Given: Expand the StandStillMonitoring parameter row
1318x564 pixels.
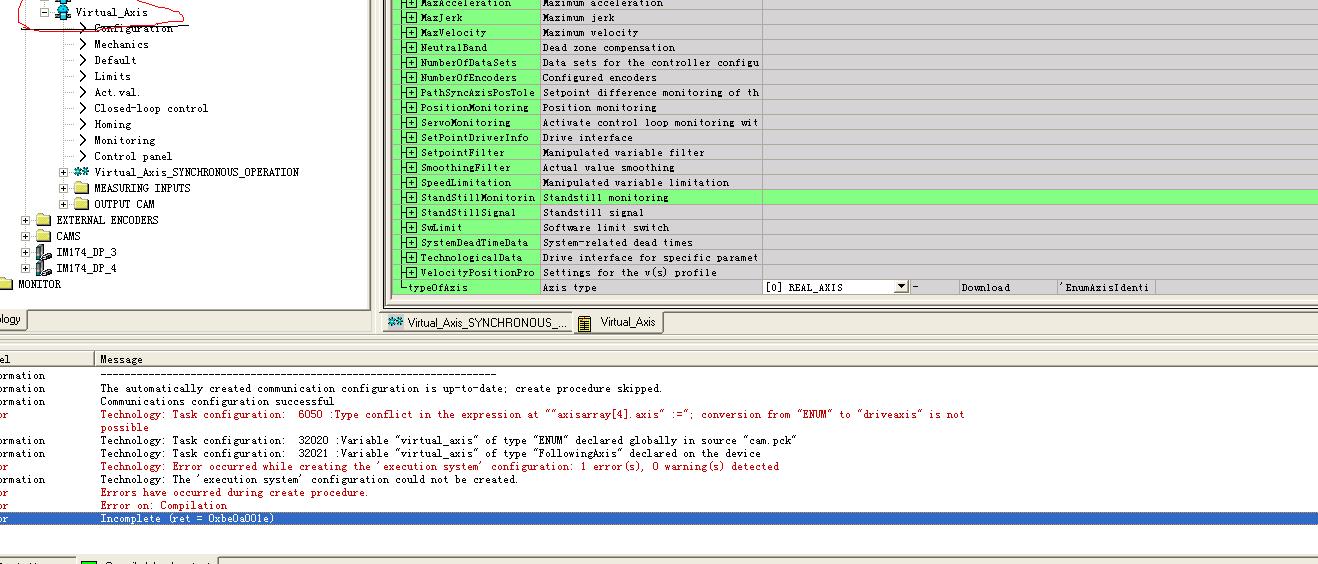Looking at the screenshot, I should 411,197.
